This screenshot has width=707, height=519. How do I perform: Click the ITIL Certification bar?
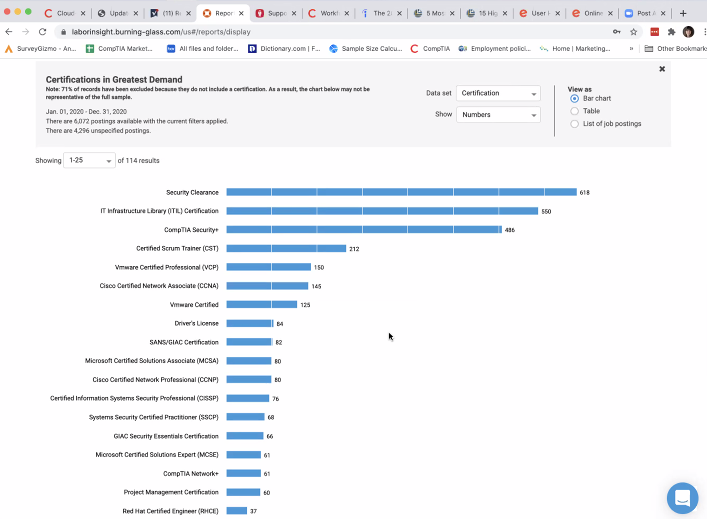pos(382,211)
